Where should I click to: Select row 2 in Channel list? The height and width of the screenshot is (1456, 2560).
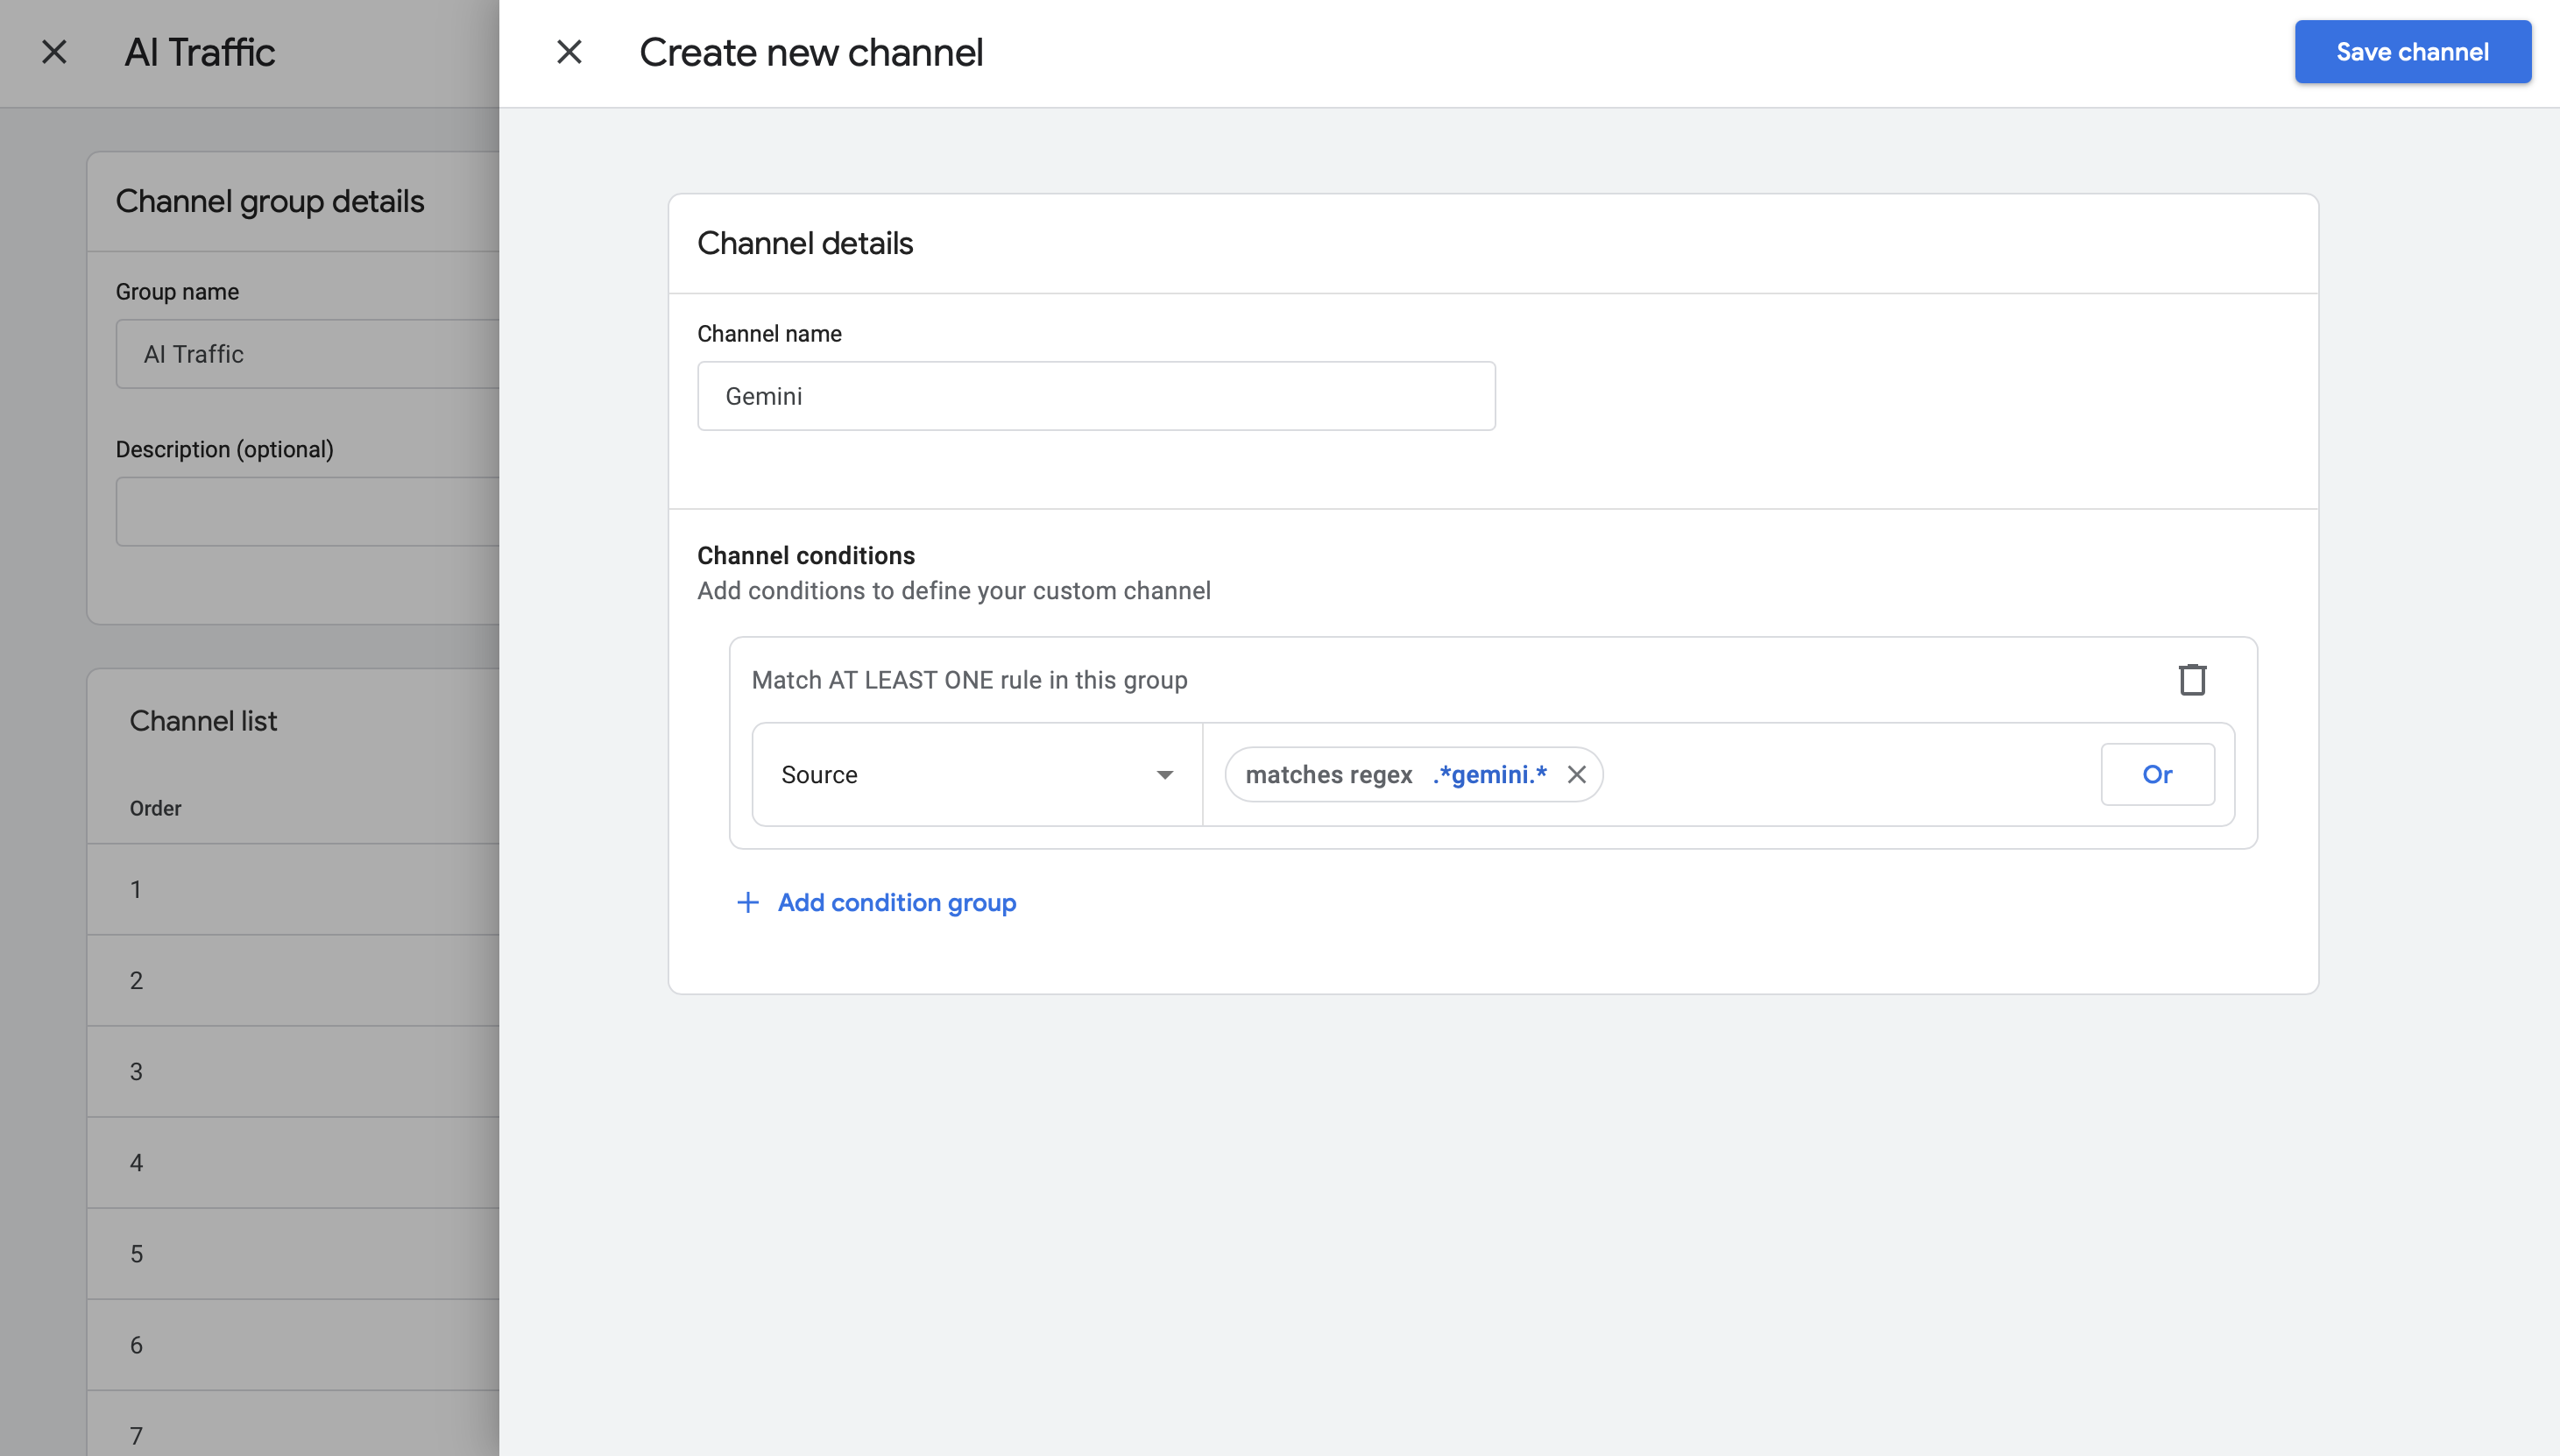[293, 981]
